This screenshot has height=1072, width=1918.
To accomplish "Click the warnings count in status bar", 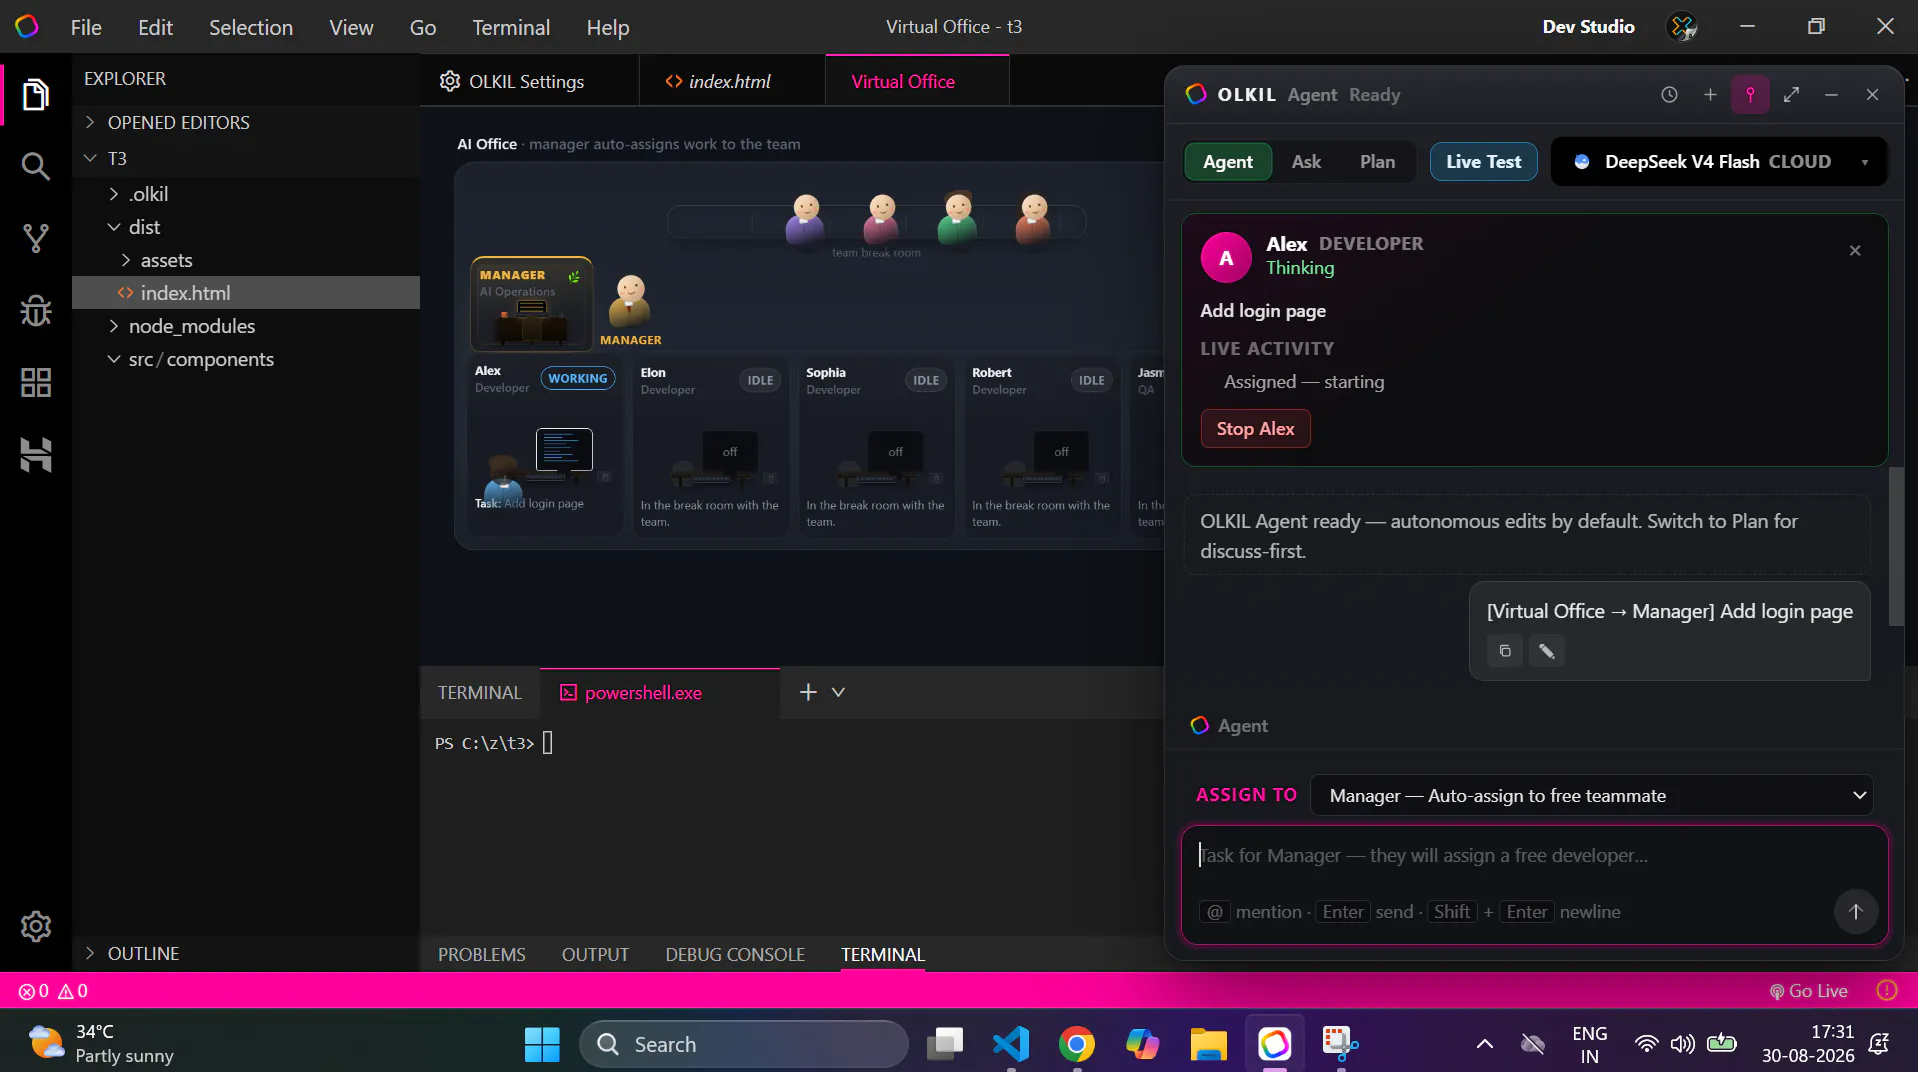I will pos(73,991).
